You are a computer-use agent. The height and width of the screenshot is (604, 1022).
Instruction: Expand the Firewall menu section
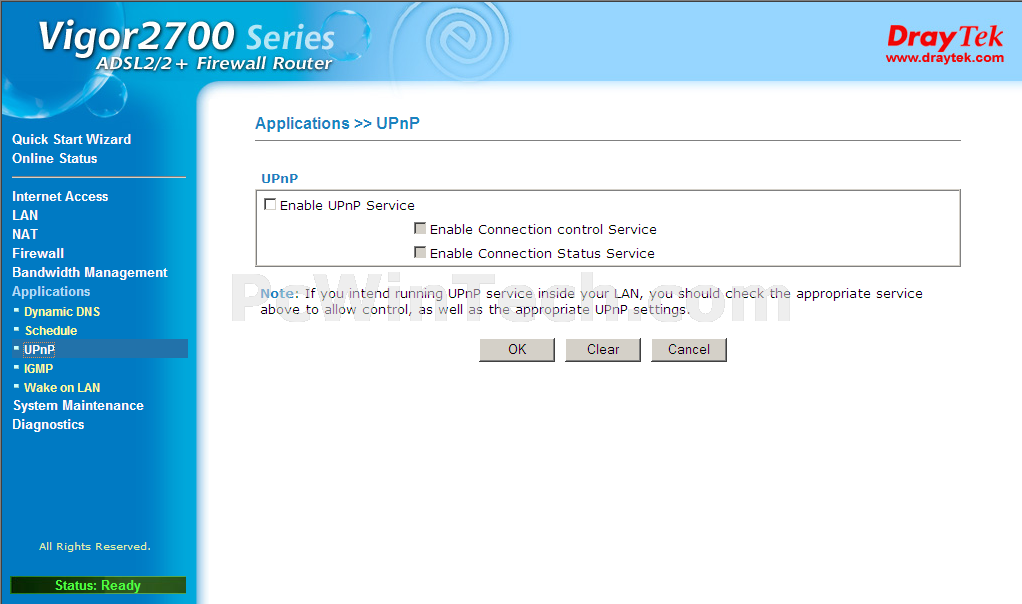coord(38,253)
